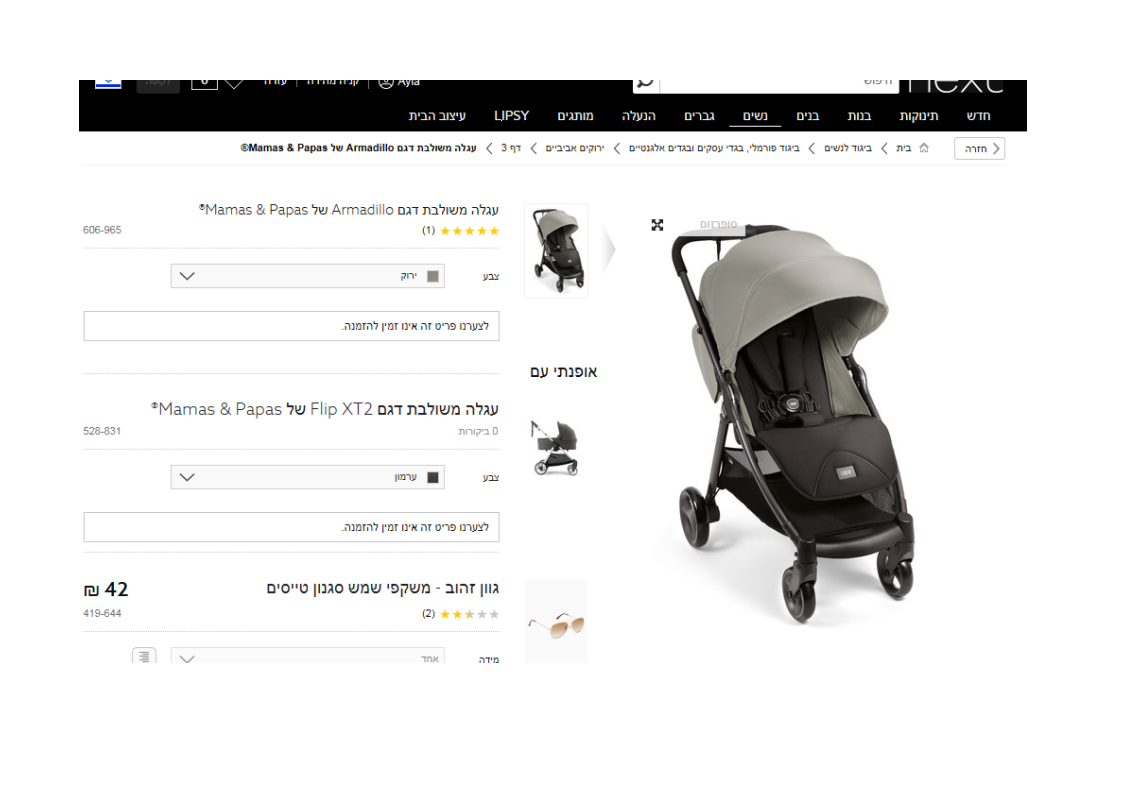Open the Ayla account profile icon
Viewport: 1122px width, 793px height.
pos(386,83)
